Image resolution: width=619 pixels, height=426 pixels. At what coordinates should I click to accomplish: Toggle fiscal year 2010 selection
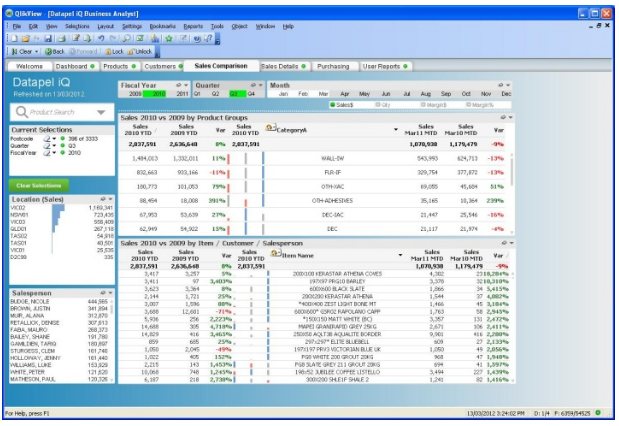pyautogui.click(x=154, y=94)
